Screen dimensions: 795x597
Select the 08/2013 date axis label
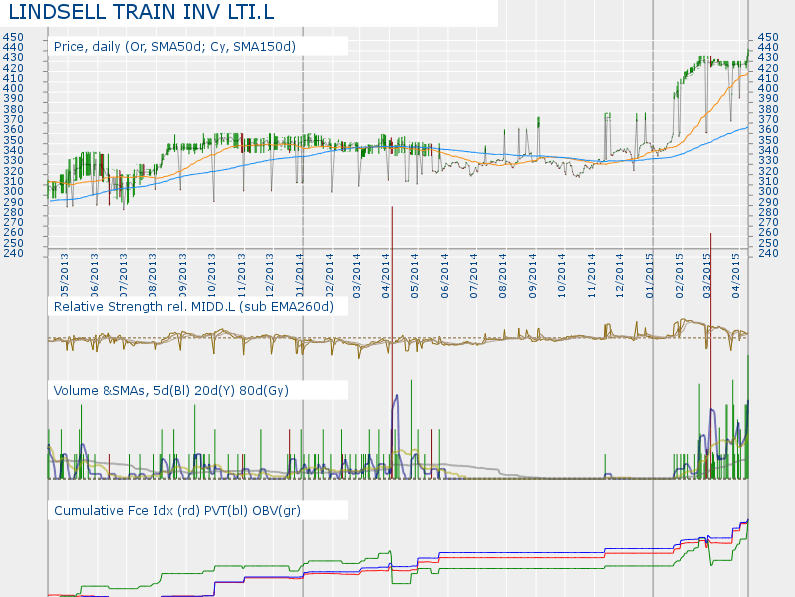(153, 275)
